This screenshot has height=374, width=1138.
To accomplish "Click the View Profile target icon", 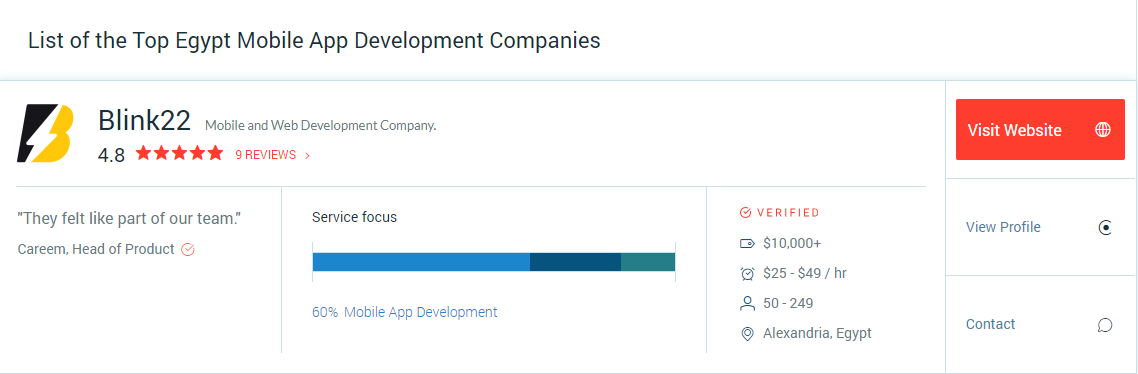I will point(1105,228).
